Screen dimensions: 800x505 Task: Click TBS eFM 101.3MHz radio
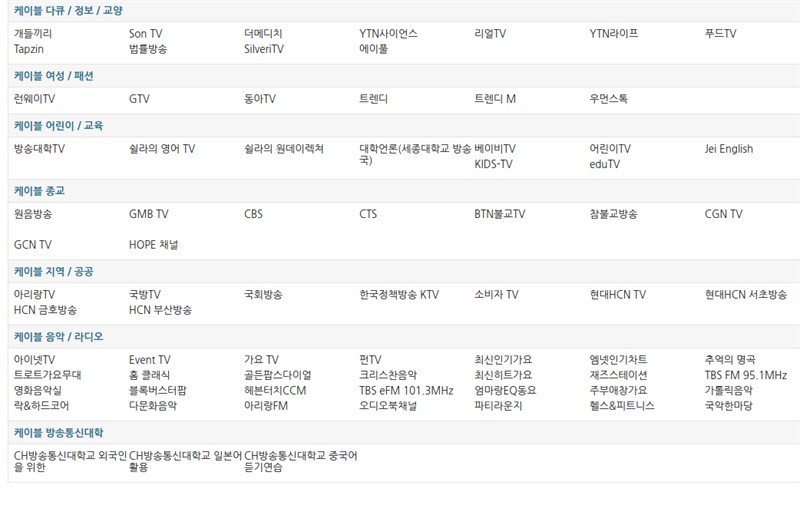pyautogui.click(x=406, y=391)
